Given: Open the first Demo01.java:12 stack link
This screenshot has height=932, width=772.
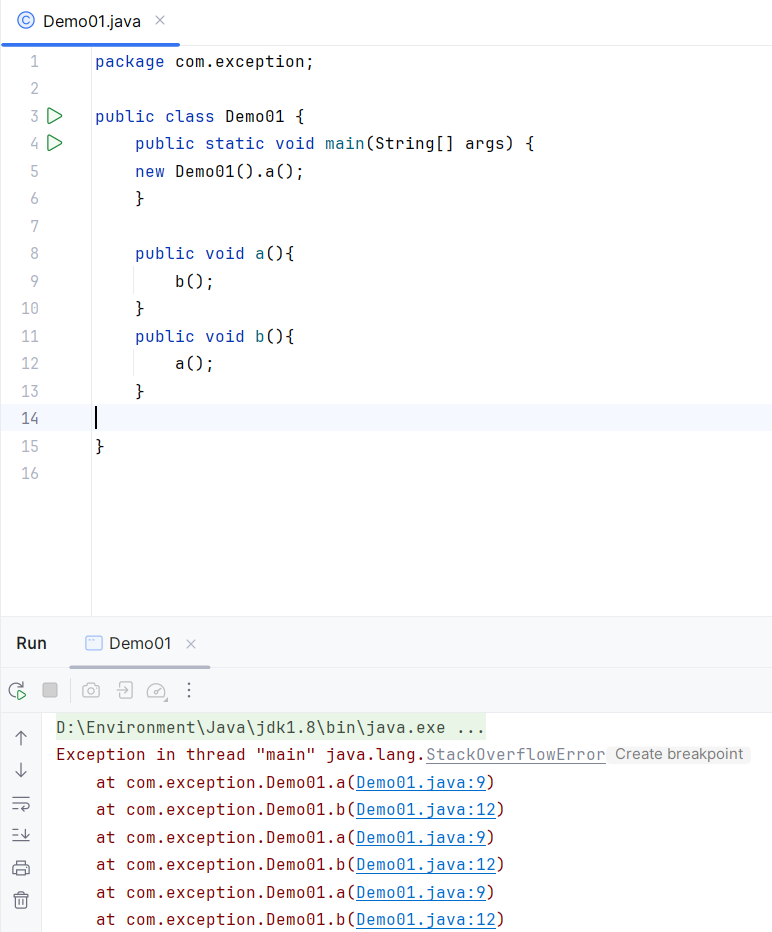Looking at the screenshot, I should tap(426, 810).
